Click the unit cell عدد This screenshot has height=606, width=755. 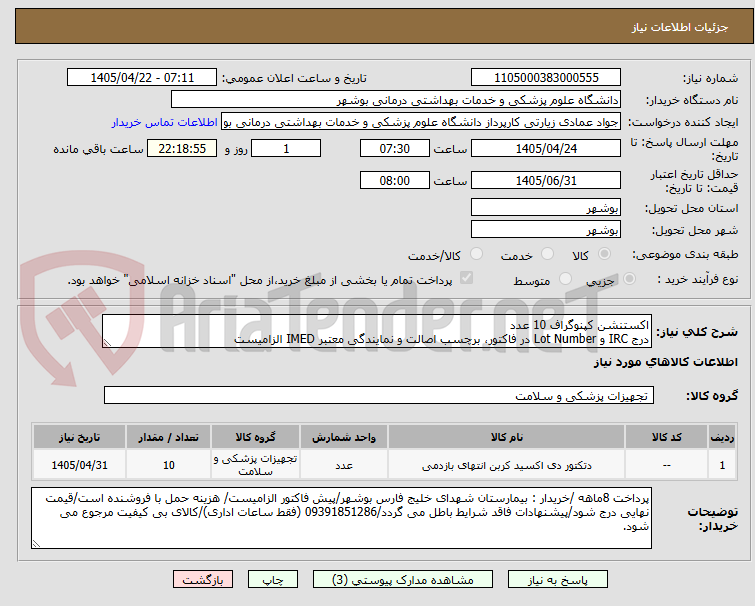coord(344,465)
